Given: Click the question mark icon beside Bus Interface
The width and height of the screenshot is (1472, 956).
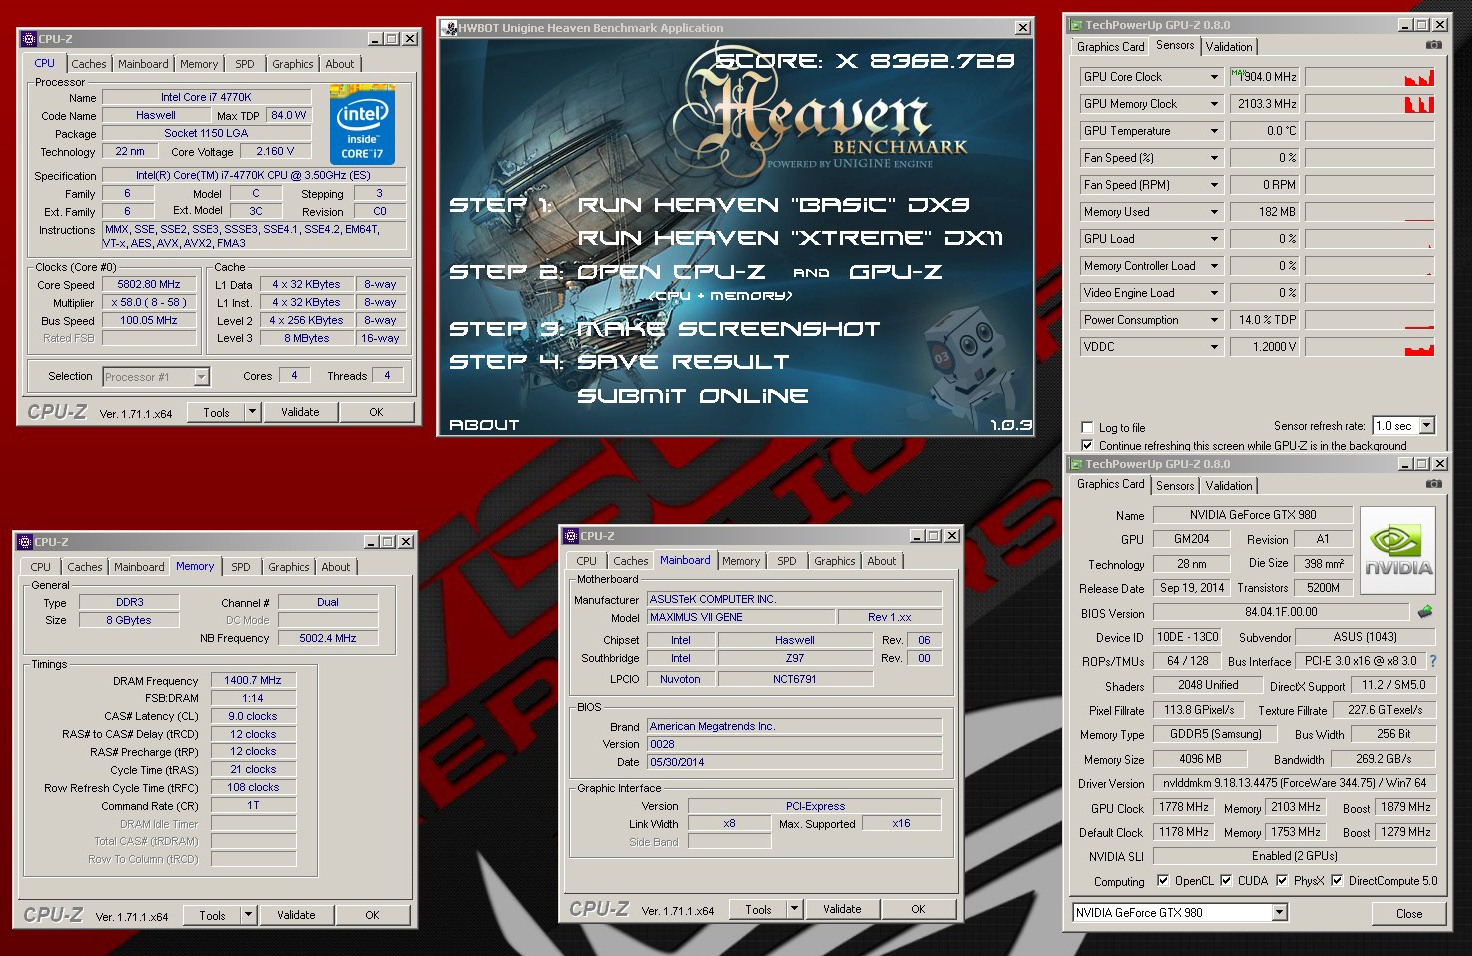Looking at the screenshot, I should coord(1432,661).
